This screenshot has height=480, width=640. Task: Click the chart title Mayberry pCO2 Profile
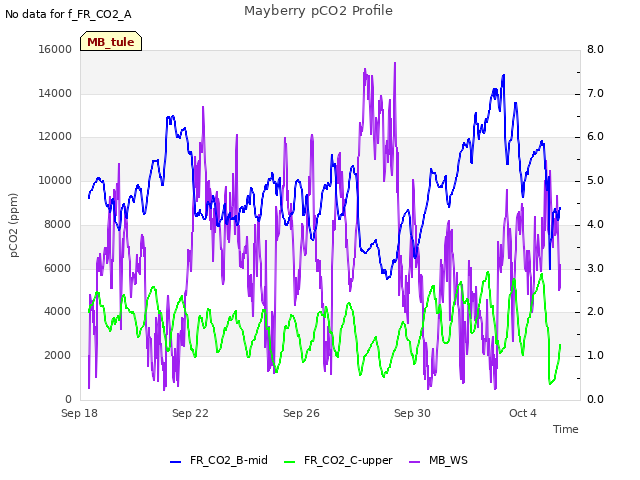point(318,11)
